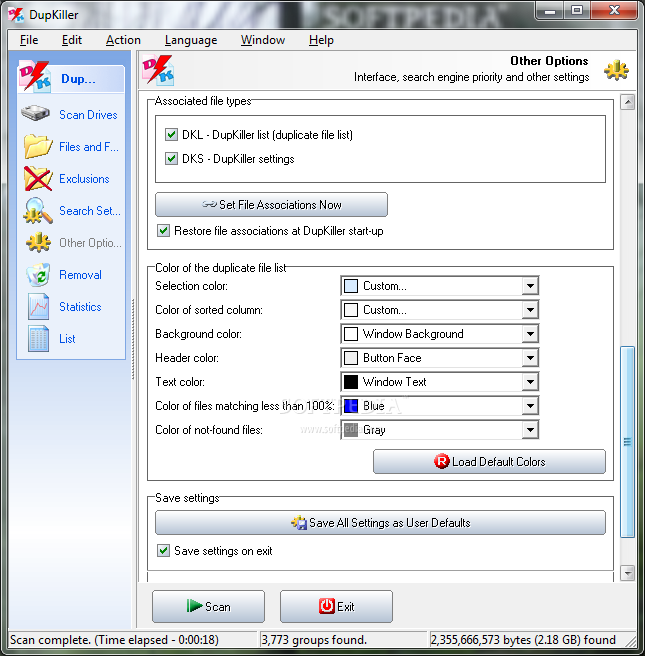Open the Window menu
645x656 pixels.
(263, 40)
